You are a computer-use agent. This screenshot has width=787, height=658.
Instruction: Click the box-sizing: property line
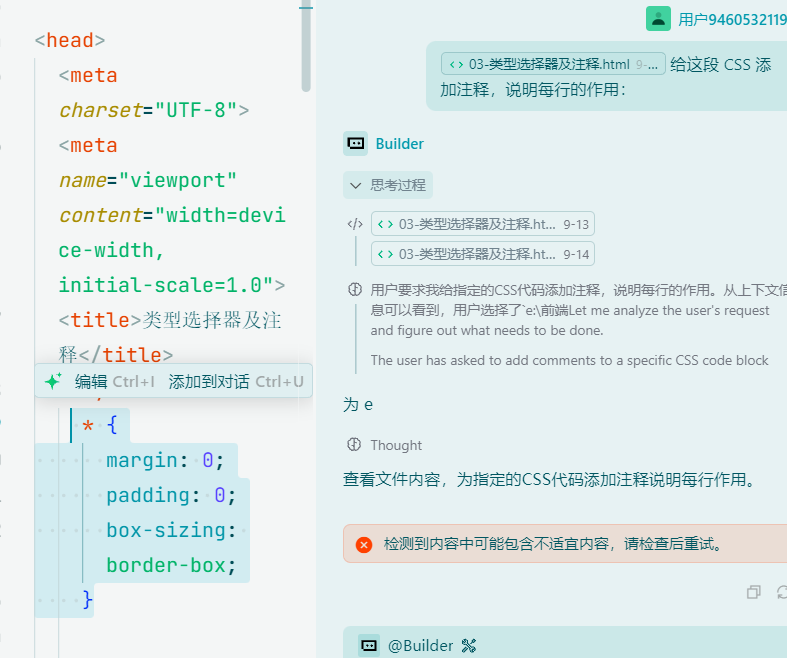pos(171,531)
